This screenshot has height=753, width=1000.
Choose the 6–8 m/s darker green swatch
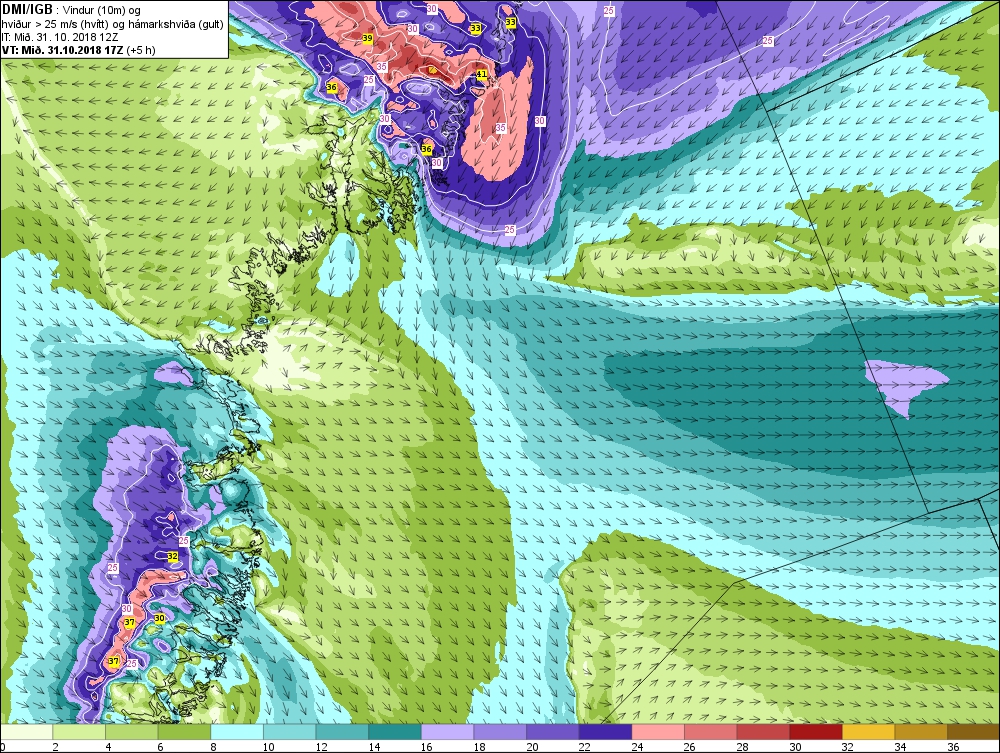(x=184, y=732)
